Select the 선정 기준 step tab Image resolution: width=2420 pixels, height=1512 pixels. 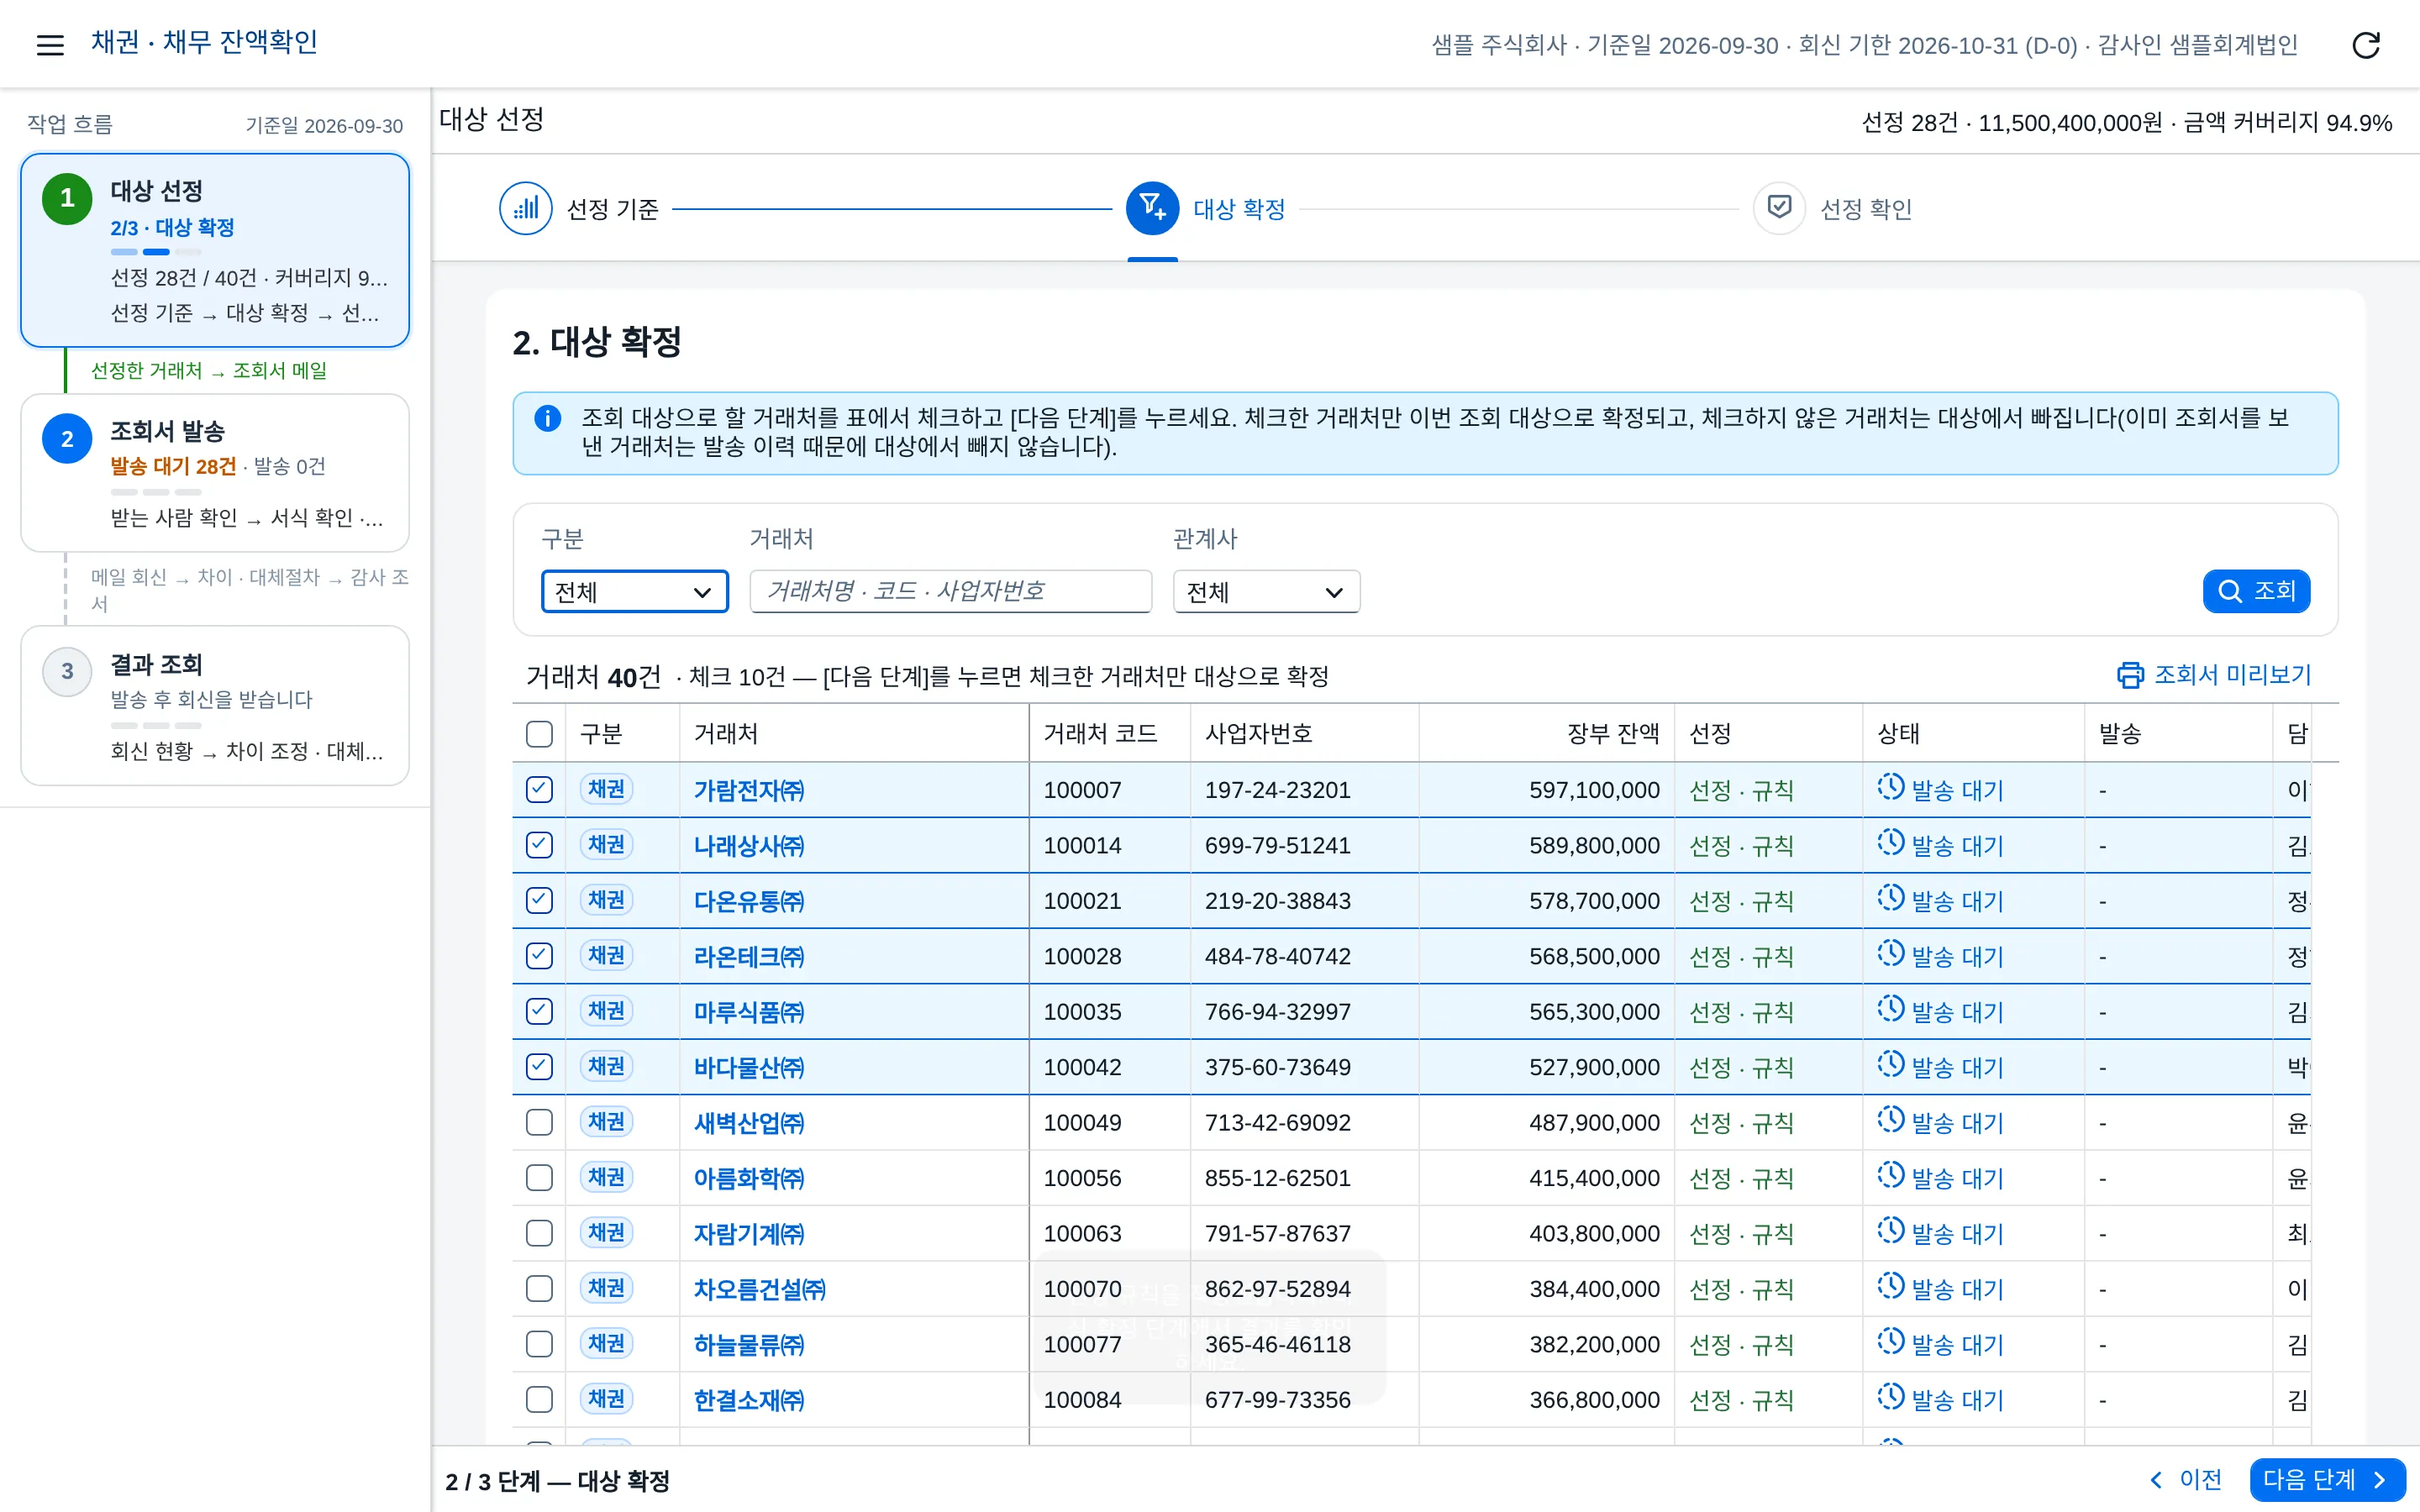point(580,208)
